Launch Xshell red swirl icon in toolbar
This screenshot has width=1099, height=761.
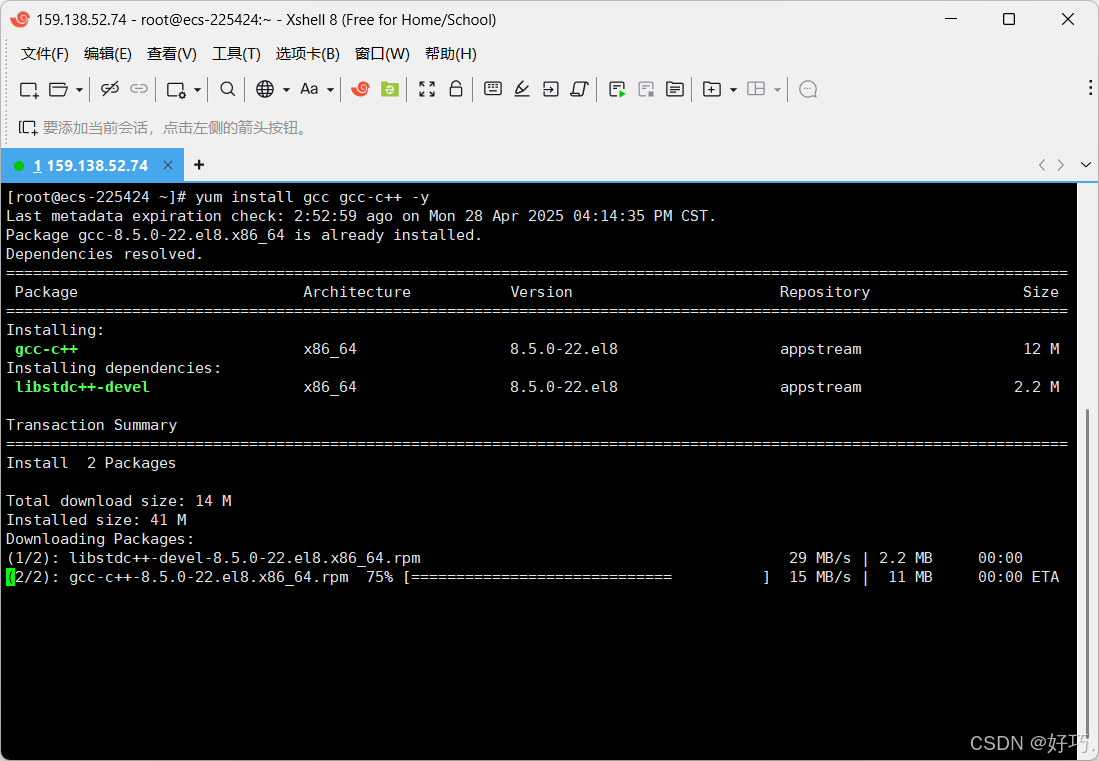(360, 89)
